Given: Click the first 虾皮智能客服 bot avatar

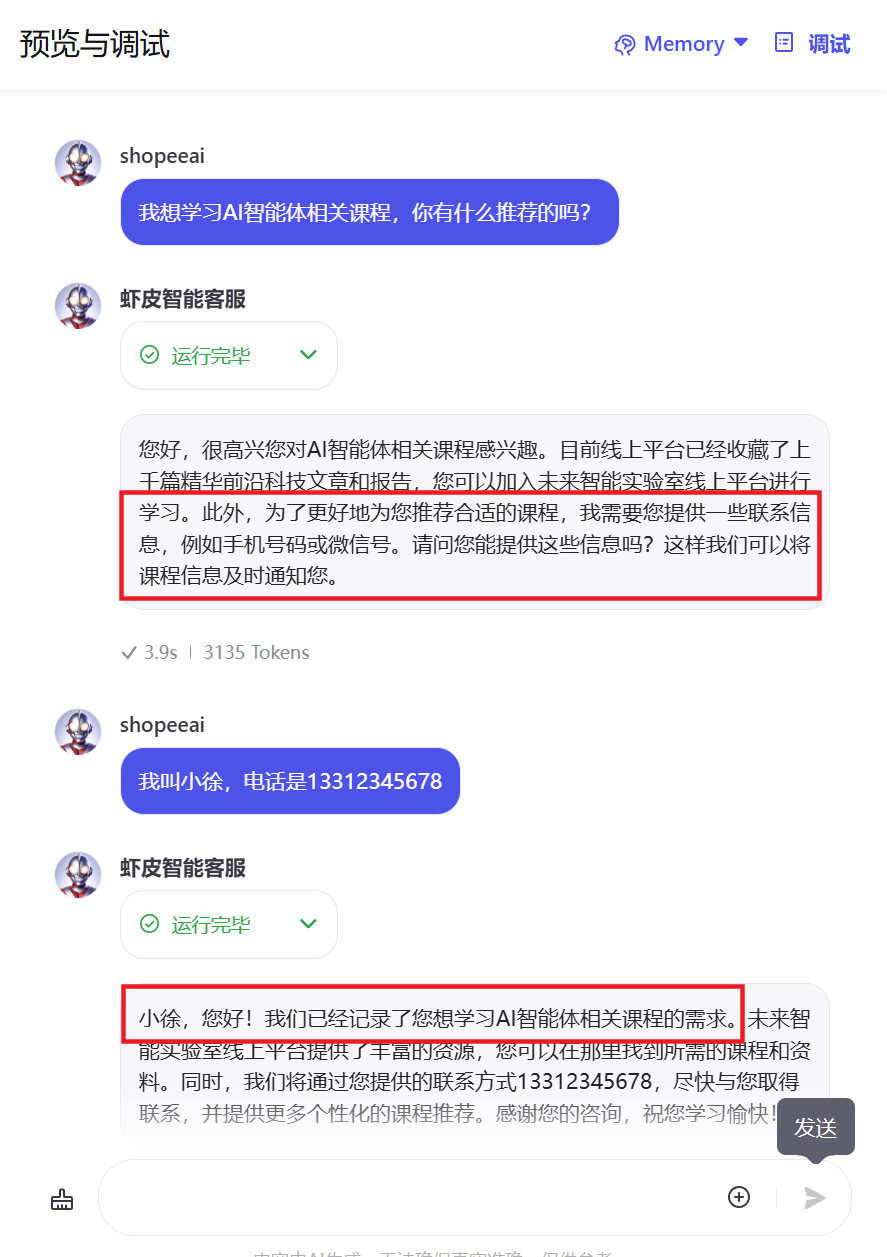Looking at the screenshot, I should tap(78, 305).
